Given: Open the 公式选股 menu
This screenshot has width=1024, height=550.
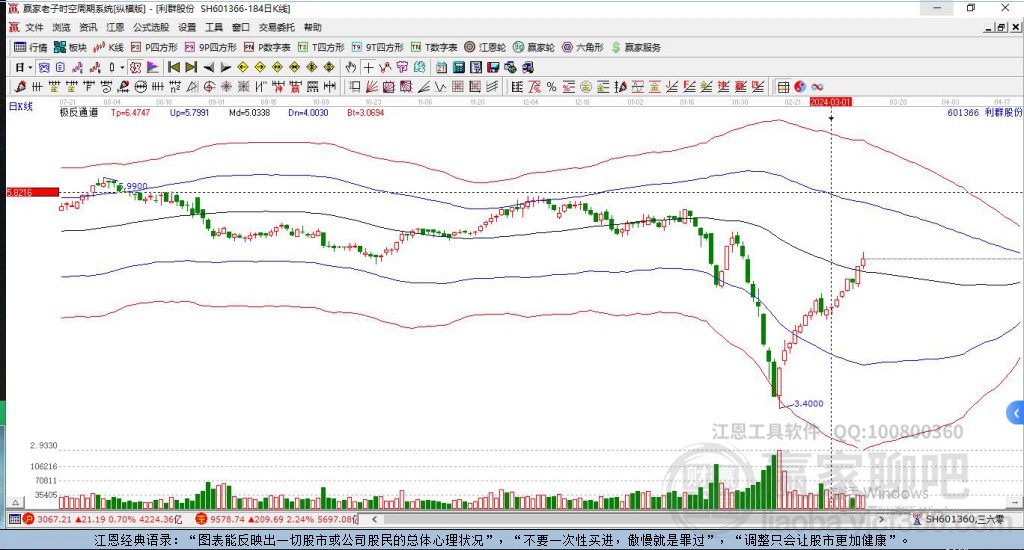Looking at the screenshot, I should coord(151,27).
